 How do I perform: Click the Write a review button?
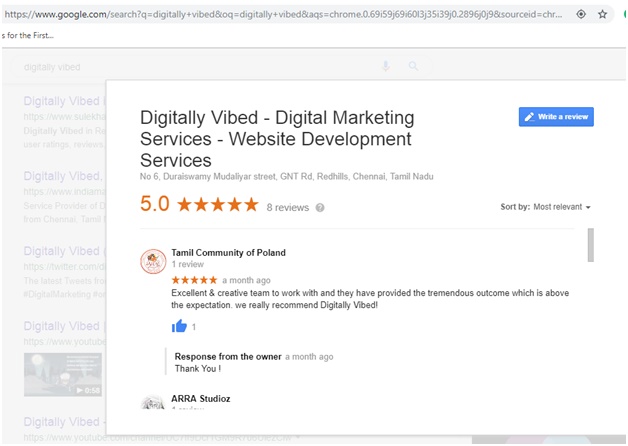pos(556,117)
